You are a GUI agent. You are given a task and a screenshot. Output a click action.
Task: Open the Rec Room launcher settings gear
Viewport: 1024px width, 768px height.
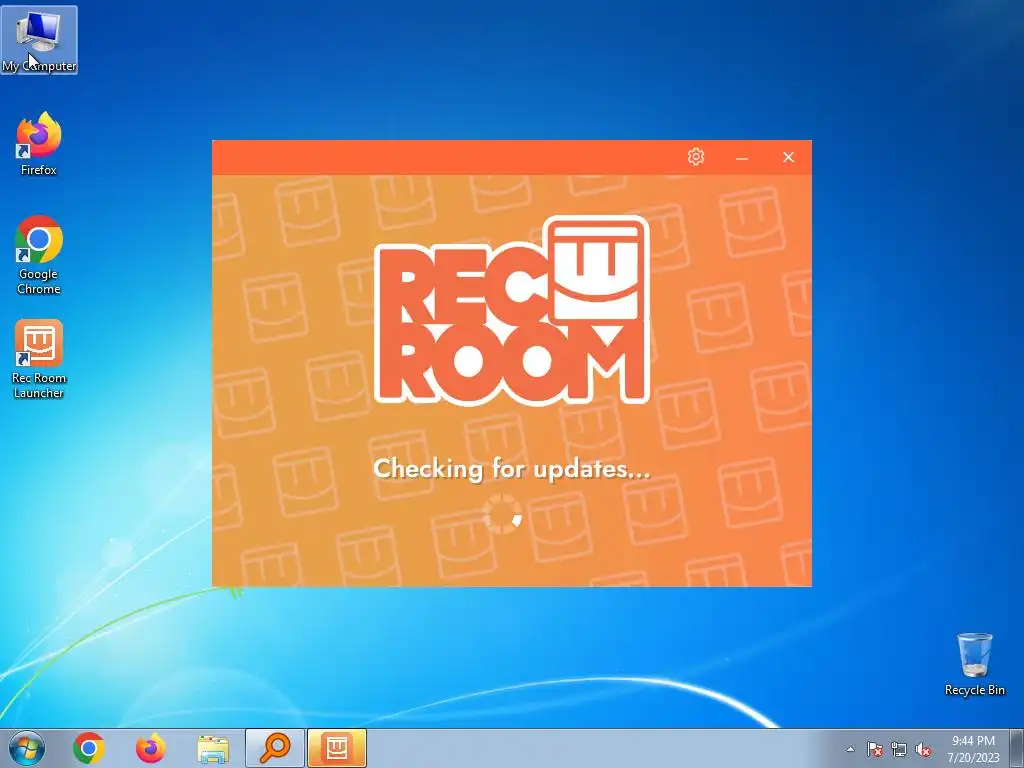coord(696,157)
